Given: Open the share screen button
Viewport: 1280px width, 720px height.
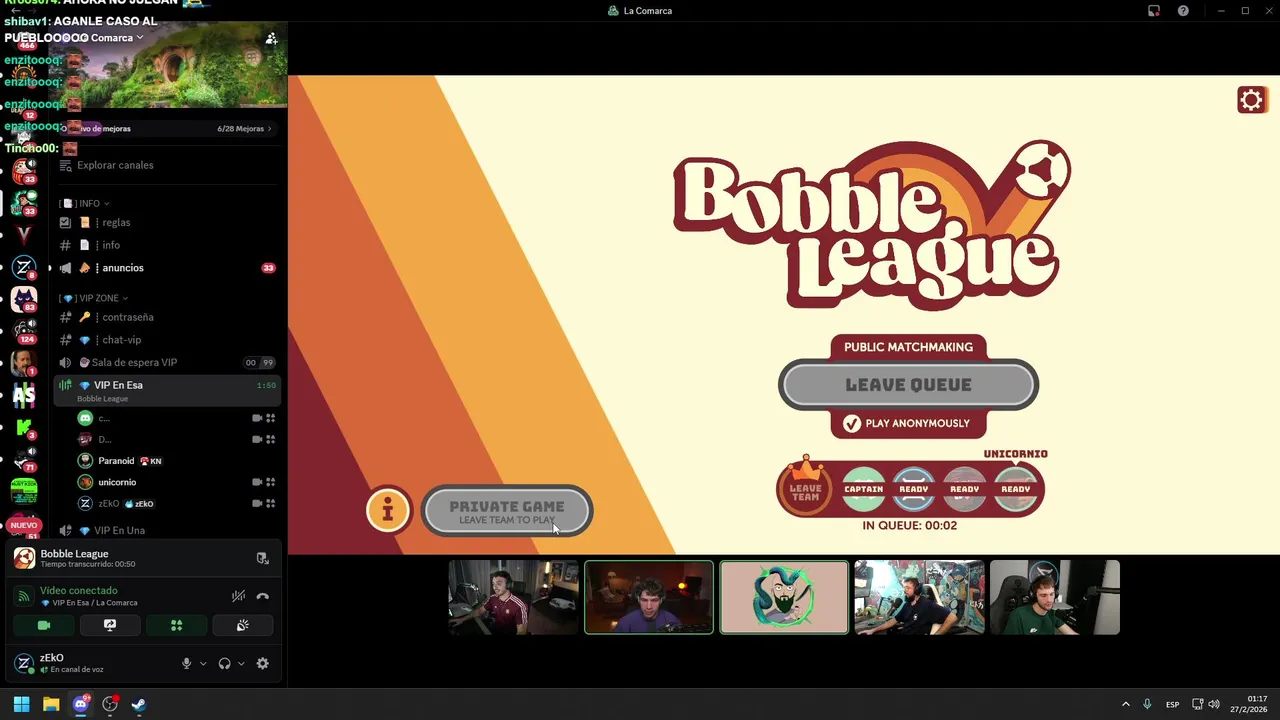Looking at the screenshot, I should click(110, 625).
